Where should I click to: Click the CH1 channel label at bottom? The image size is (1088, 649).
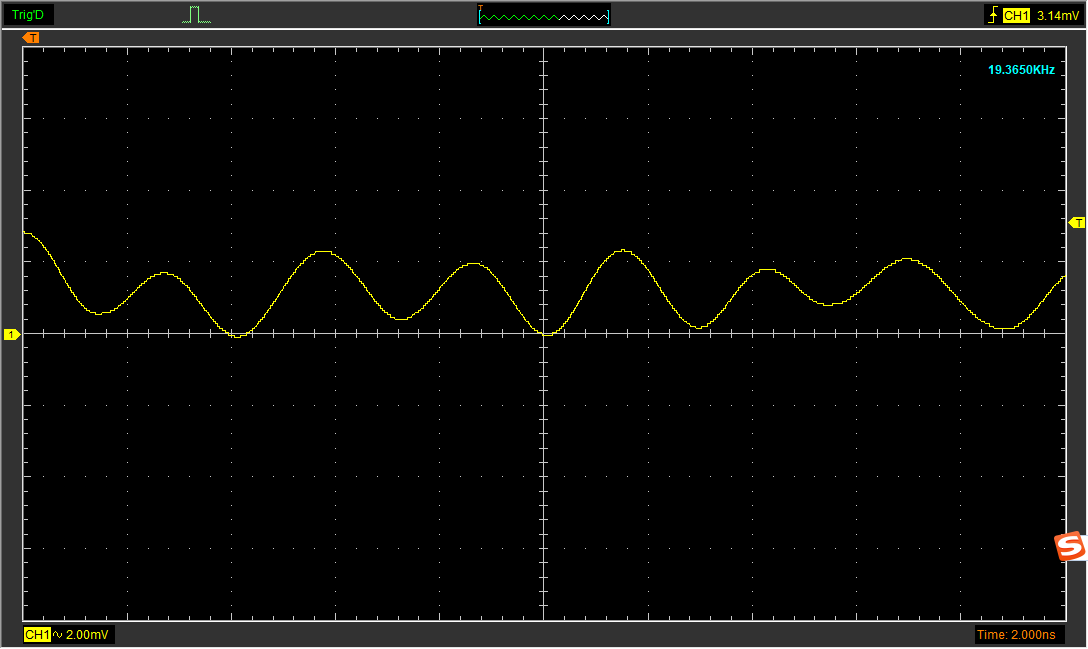point(37,634)
